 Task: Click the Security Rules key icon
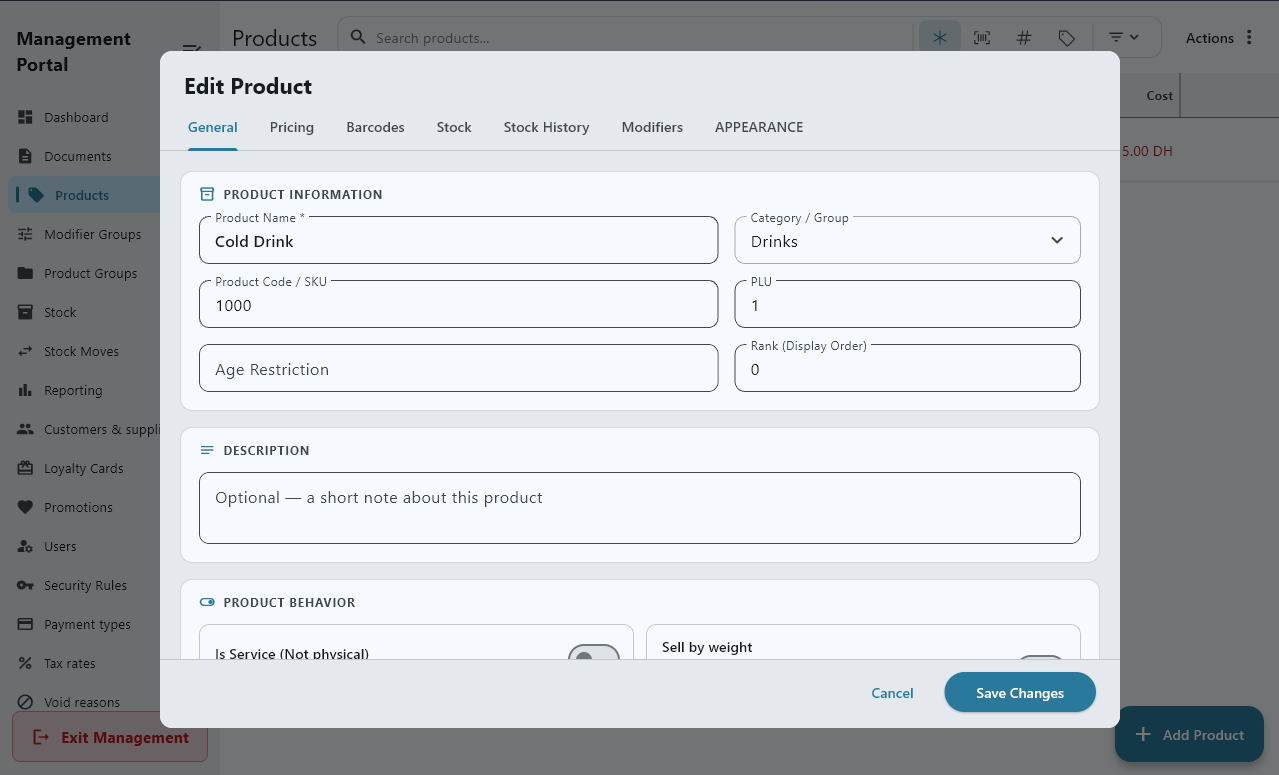coord(25,585)
